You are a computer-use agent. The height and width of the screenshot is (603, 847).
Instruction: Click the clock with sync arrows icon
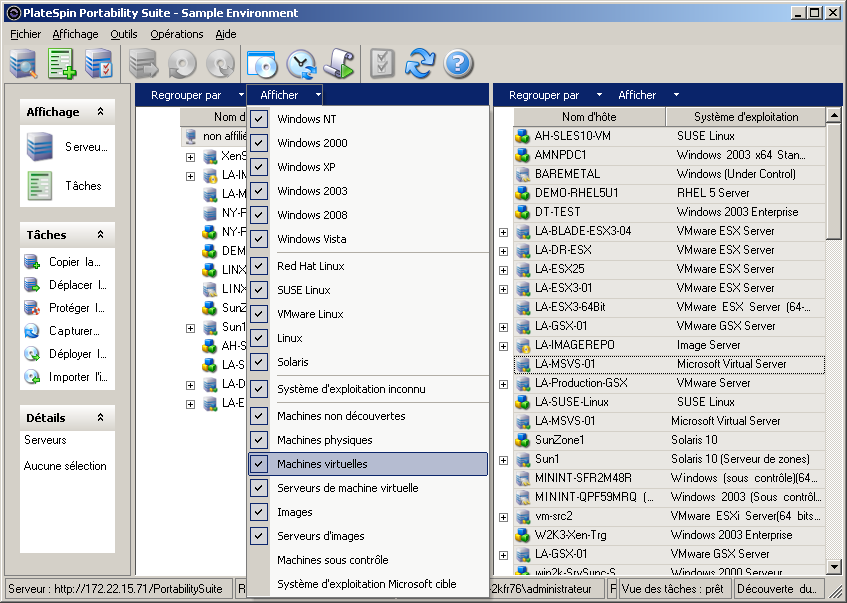pos(301,64)
